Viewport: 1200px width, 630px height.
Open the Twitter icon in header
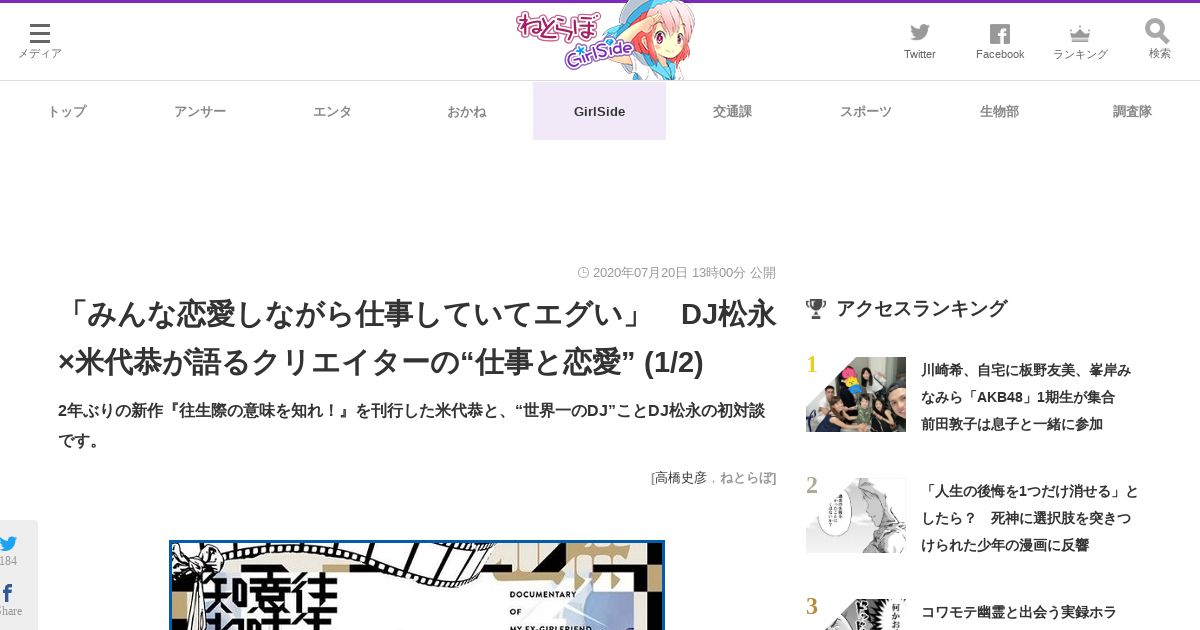pyautogui.click(x=920, y=41)
